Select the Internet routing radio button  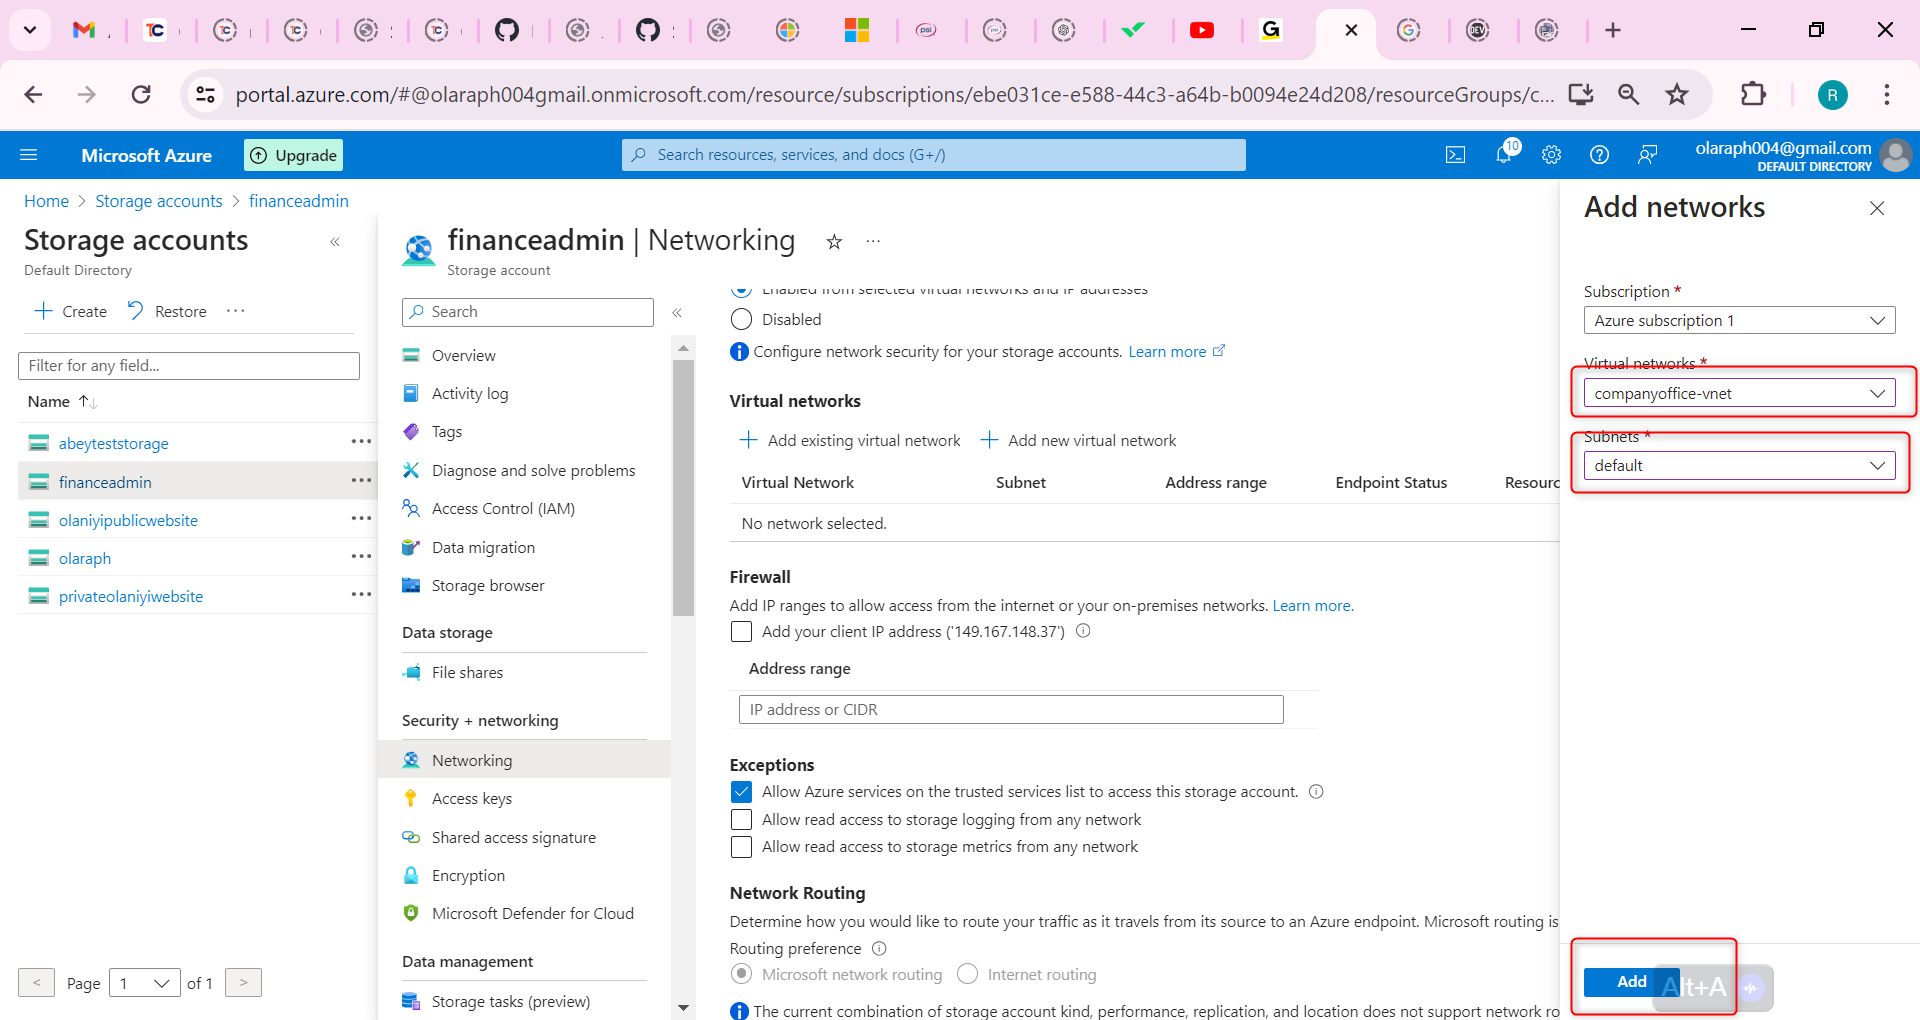[x=967, y=973]
